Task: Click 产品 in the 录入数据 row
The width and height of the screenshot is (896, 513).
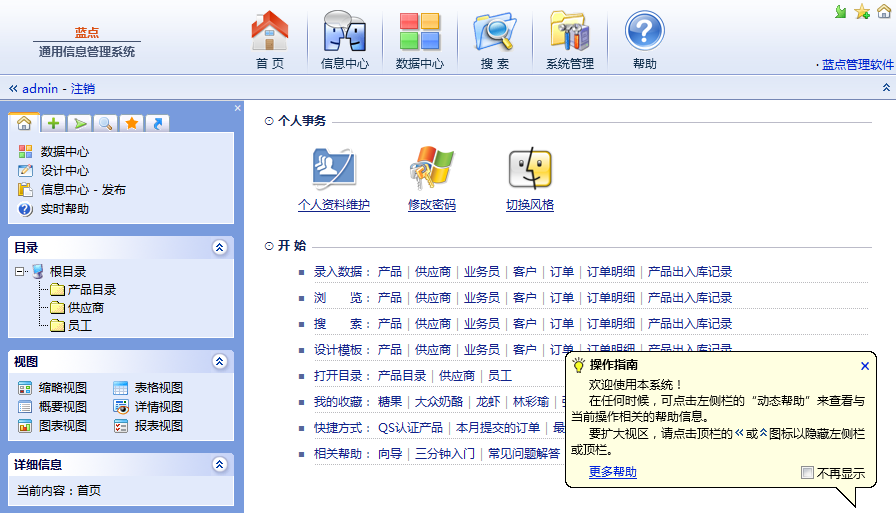Action: click(x=390, y=271)
